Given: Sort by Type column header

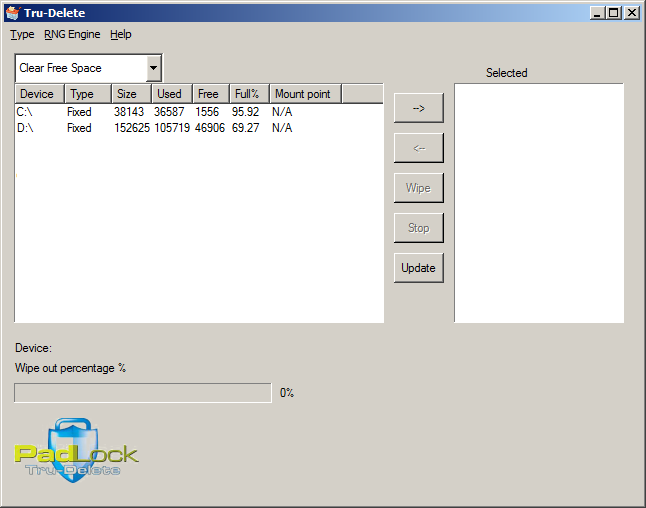Looking at the screenshot, I should coord(88,94).
